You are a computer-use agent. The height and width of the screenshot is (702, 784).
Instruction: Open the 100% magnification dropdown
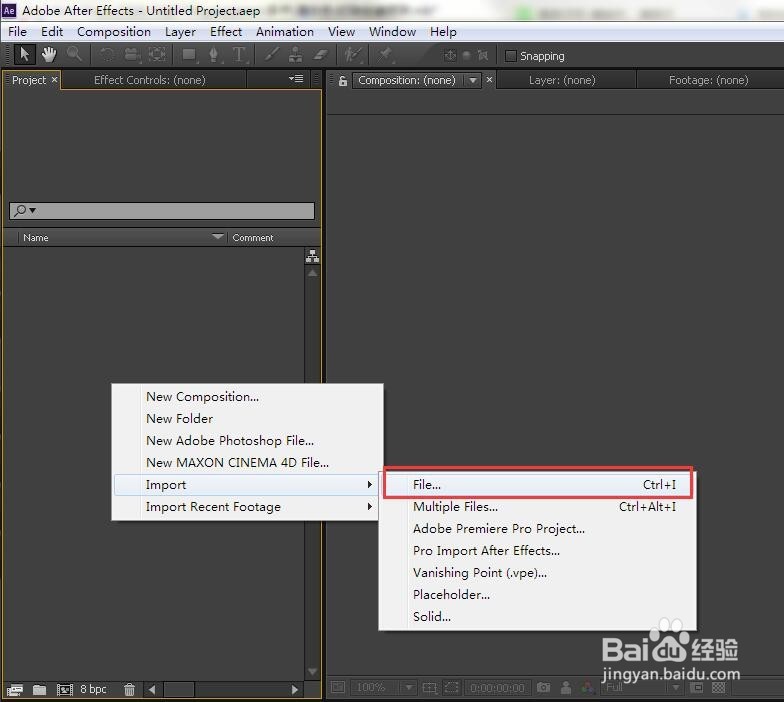coord(409,688)
